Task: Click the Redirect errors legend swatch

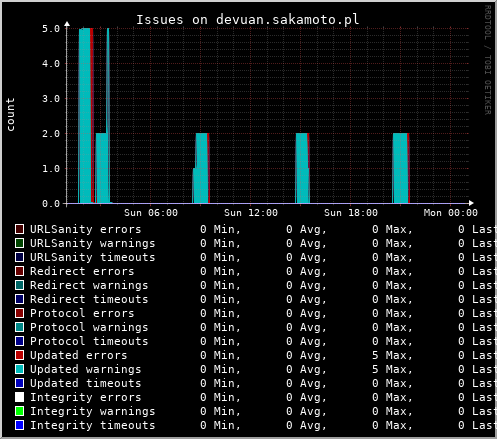Action: tap(20, 271)
